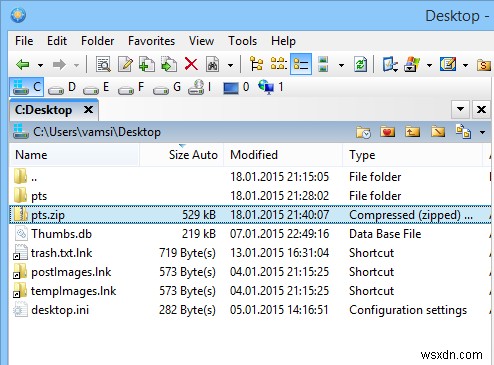Expand the notepad icon dropdown

coord(465,65)
